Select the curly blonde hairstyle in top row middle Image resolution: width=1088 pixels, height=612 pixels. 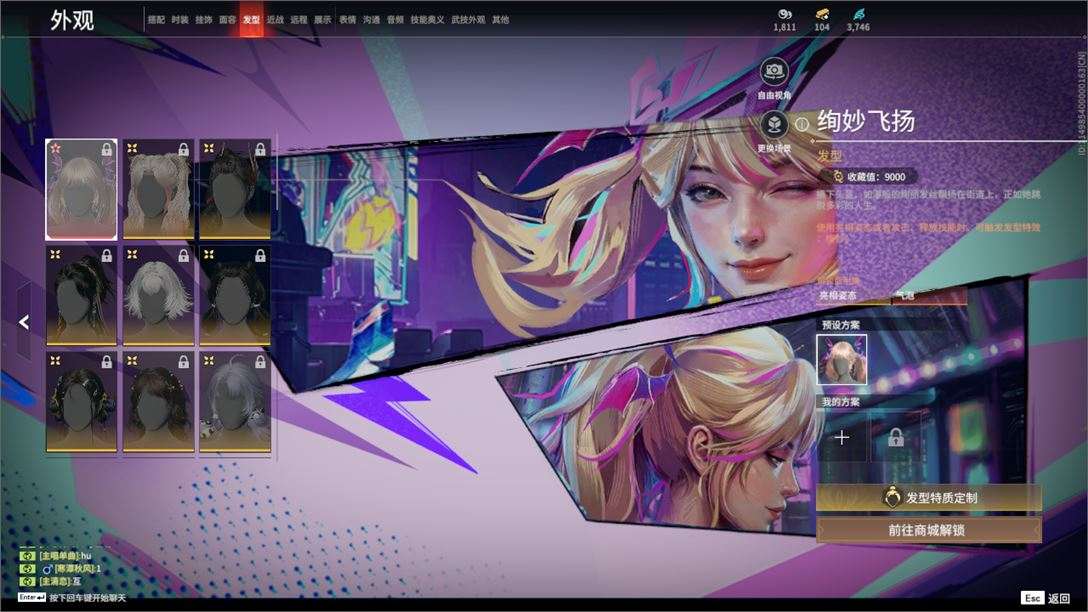click(158, 189)
